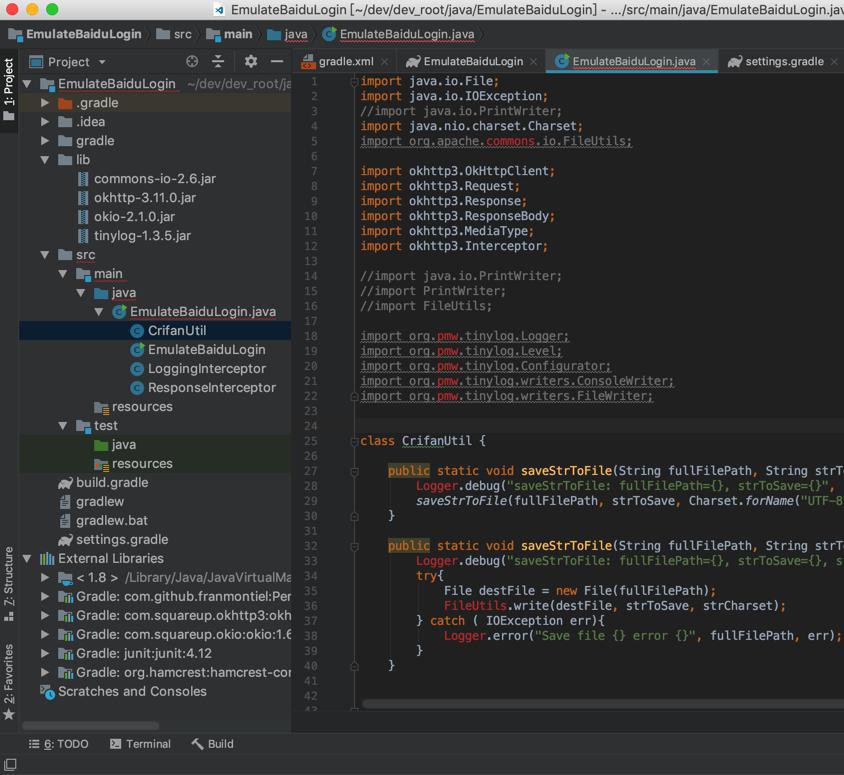Click the Collapse All icon in Project panel

click(x=217, y=61)
